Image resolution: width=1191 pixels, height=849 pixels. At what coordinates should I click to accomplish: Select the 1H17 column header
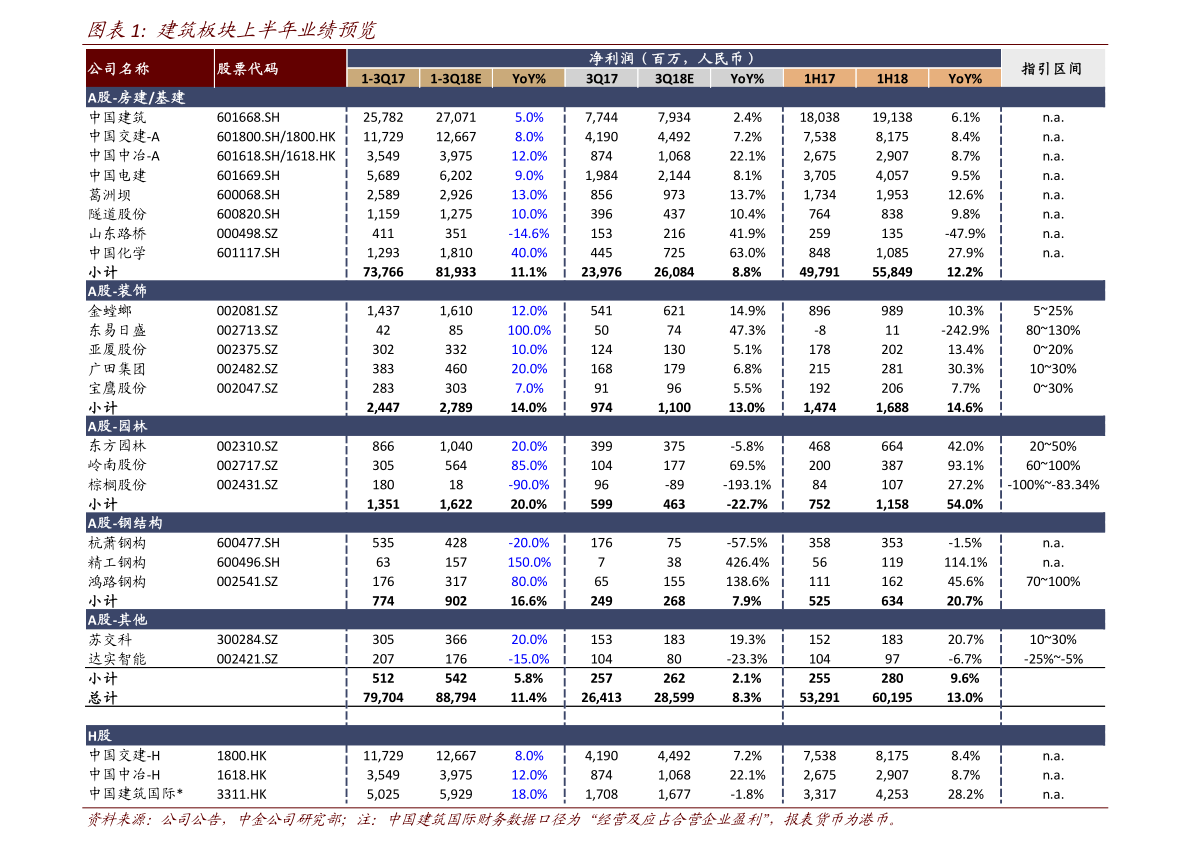point(820,78)
